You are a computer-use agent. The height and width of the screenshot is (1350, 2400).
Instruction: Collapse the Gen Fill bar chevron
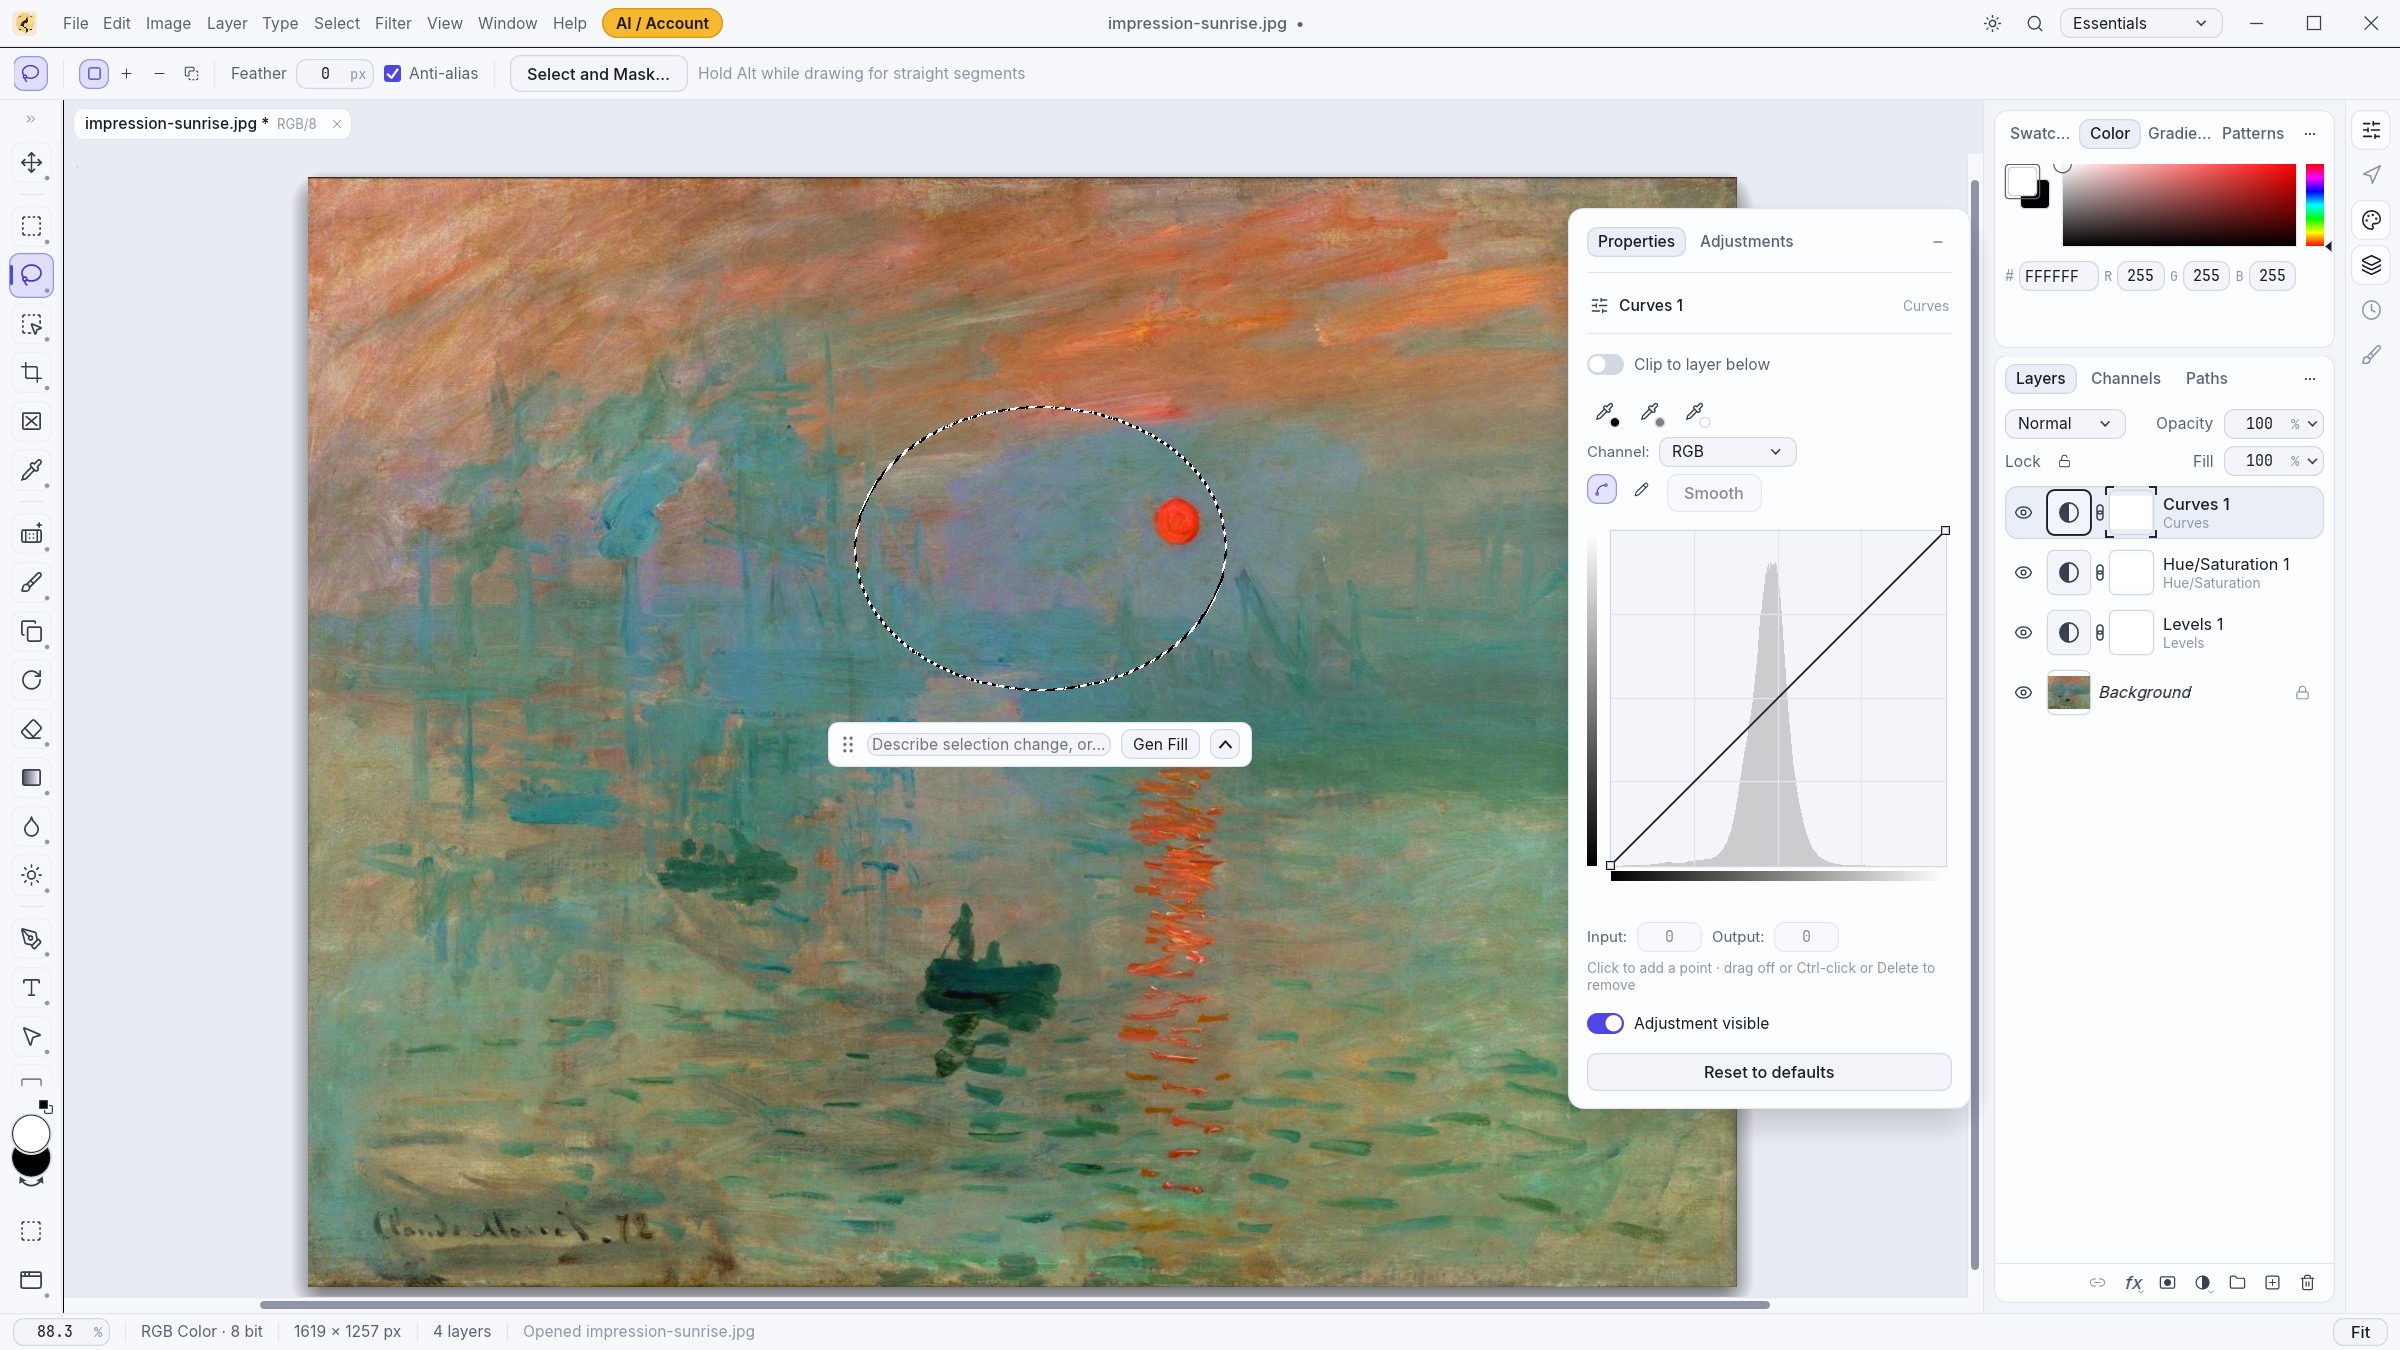pyautogui.click(x=1225, y=744)
